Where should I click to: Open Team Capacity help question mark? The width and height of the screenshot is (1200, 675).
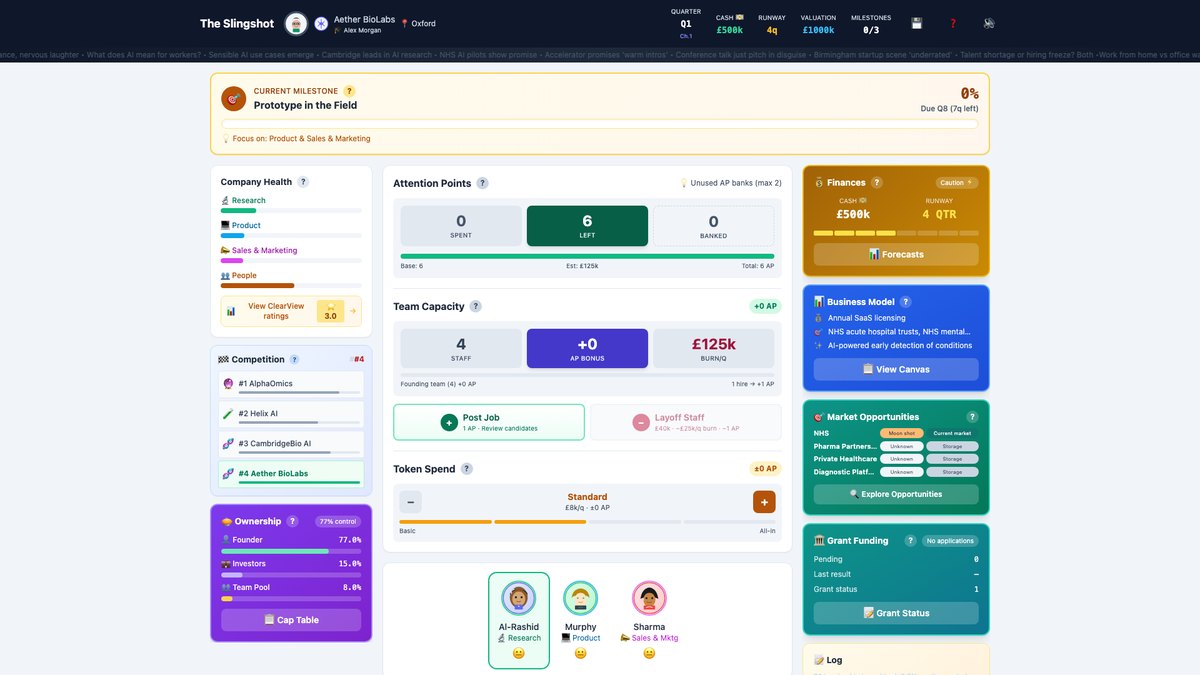point(475,306)
